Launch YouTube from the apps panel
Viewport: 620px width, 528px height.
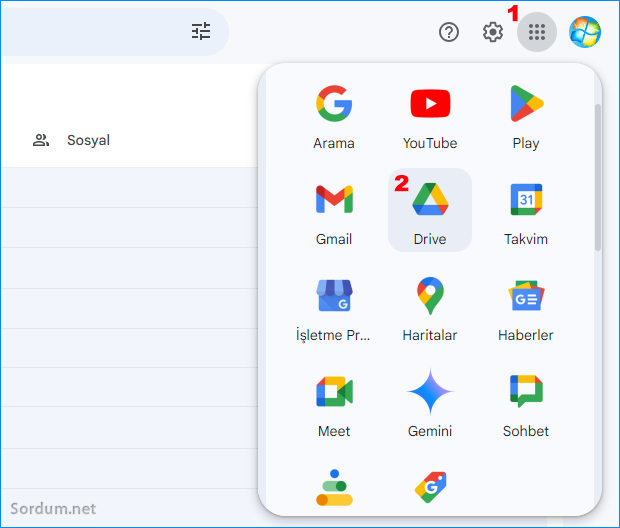pyautogui.click(x=430, y=116)
